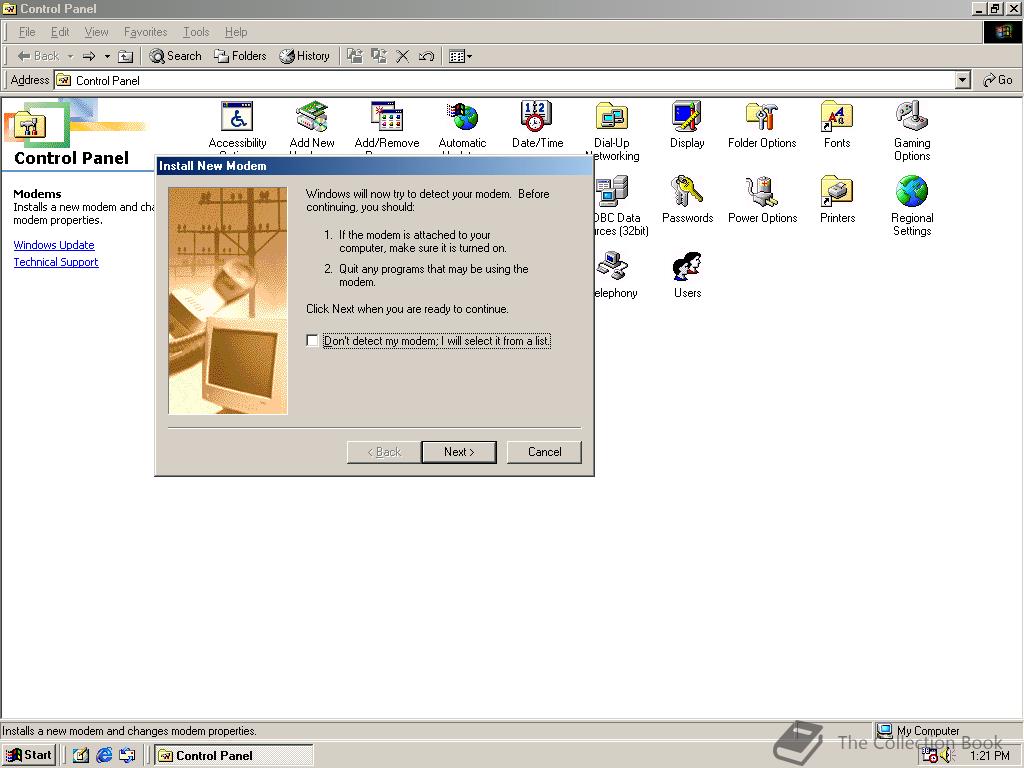Screen dimensions: 1024x768
Task: Open the Regional Settings icon
Action: pyautogui.click(x=912, y=193)
